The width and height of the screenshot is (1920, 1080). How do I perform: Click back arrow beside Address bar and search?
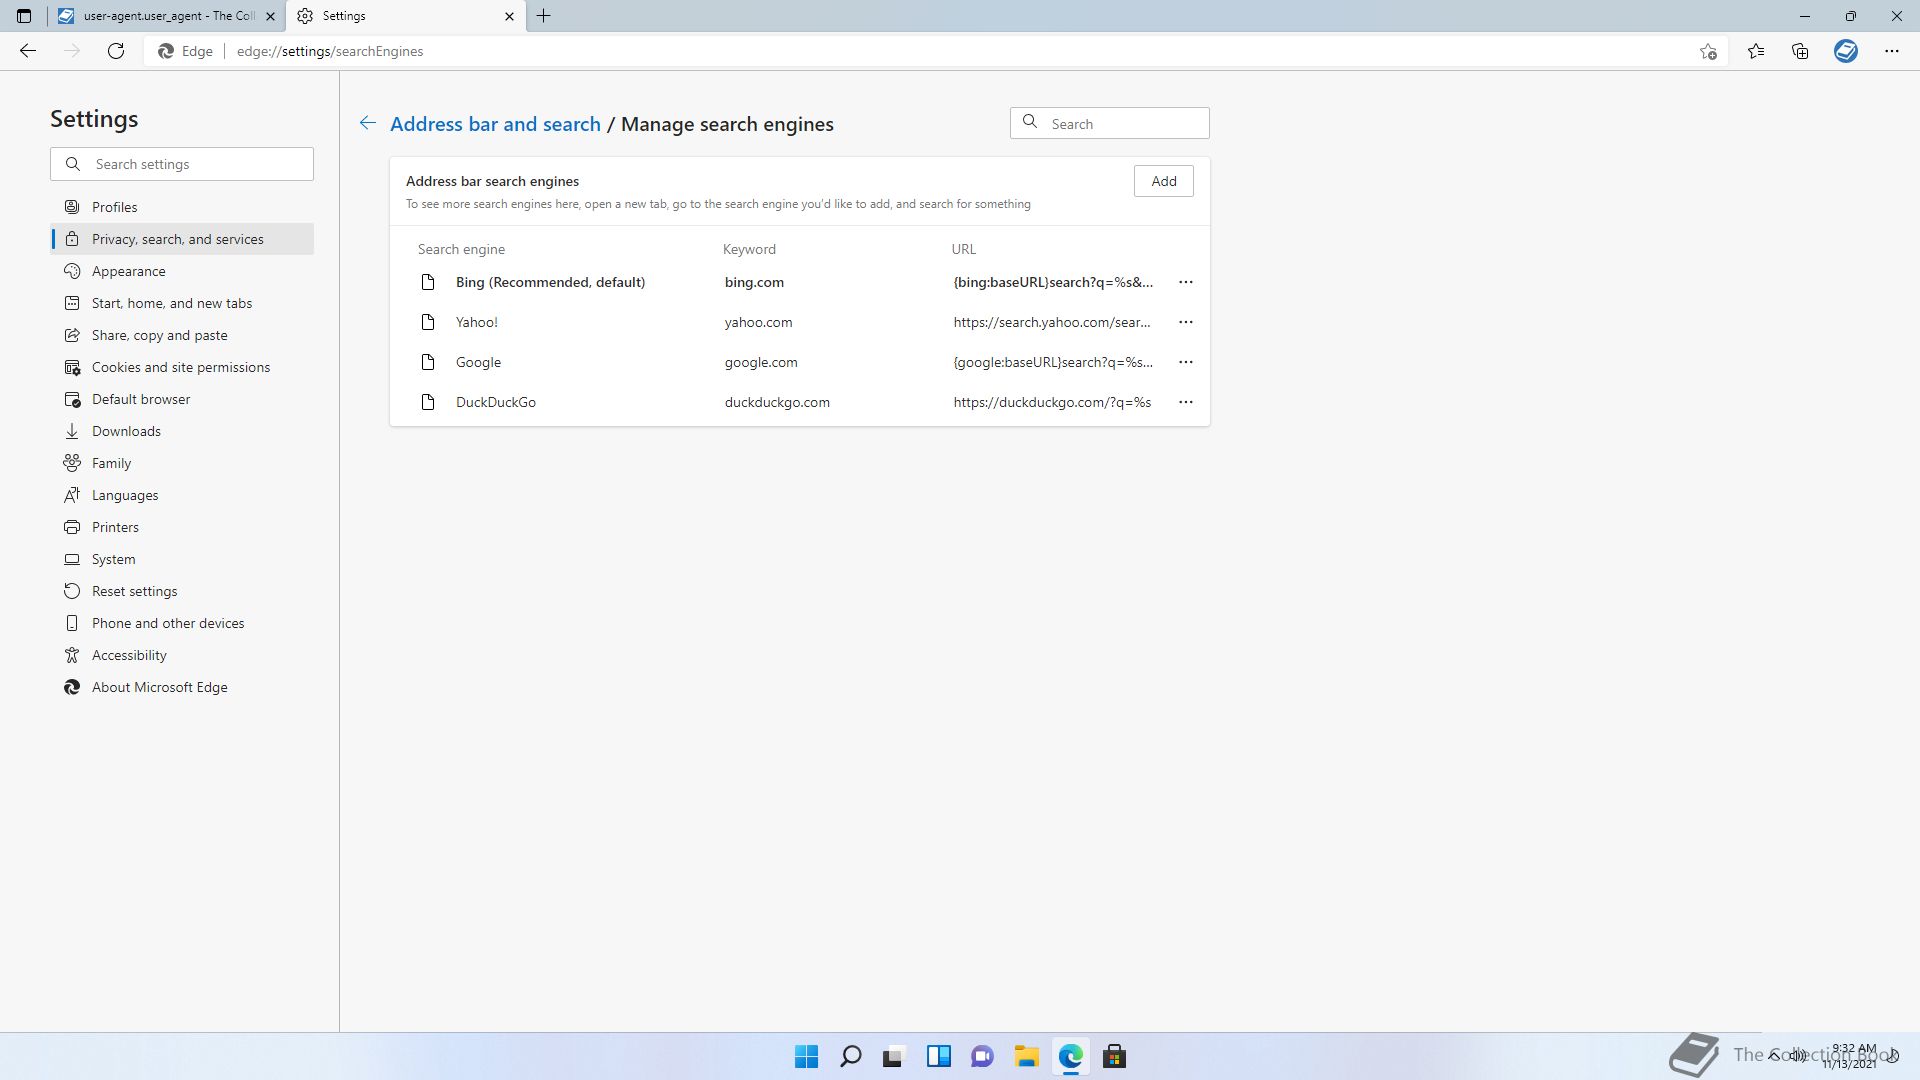(x=368, y=123)
